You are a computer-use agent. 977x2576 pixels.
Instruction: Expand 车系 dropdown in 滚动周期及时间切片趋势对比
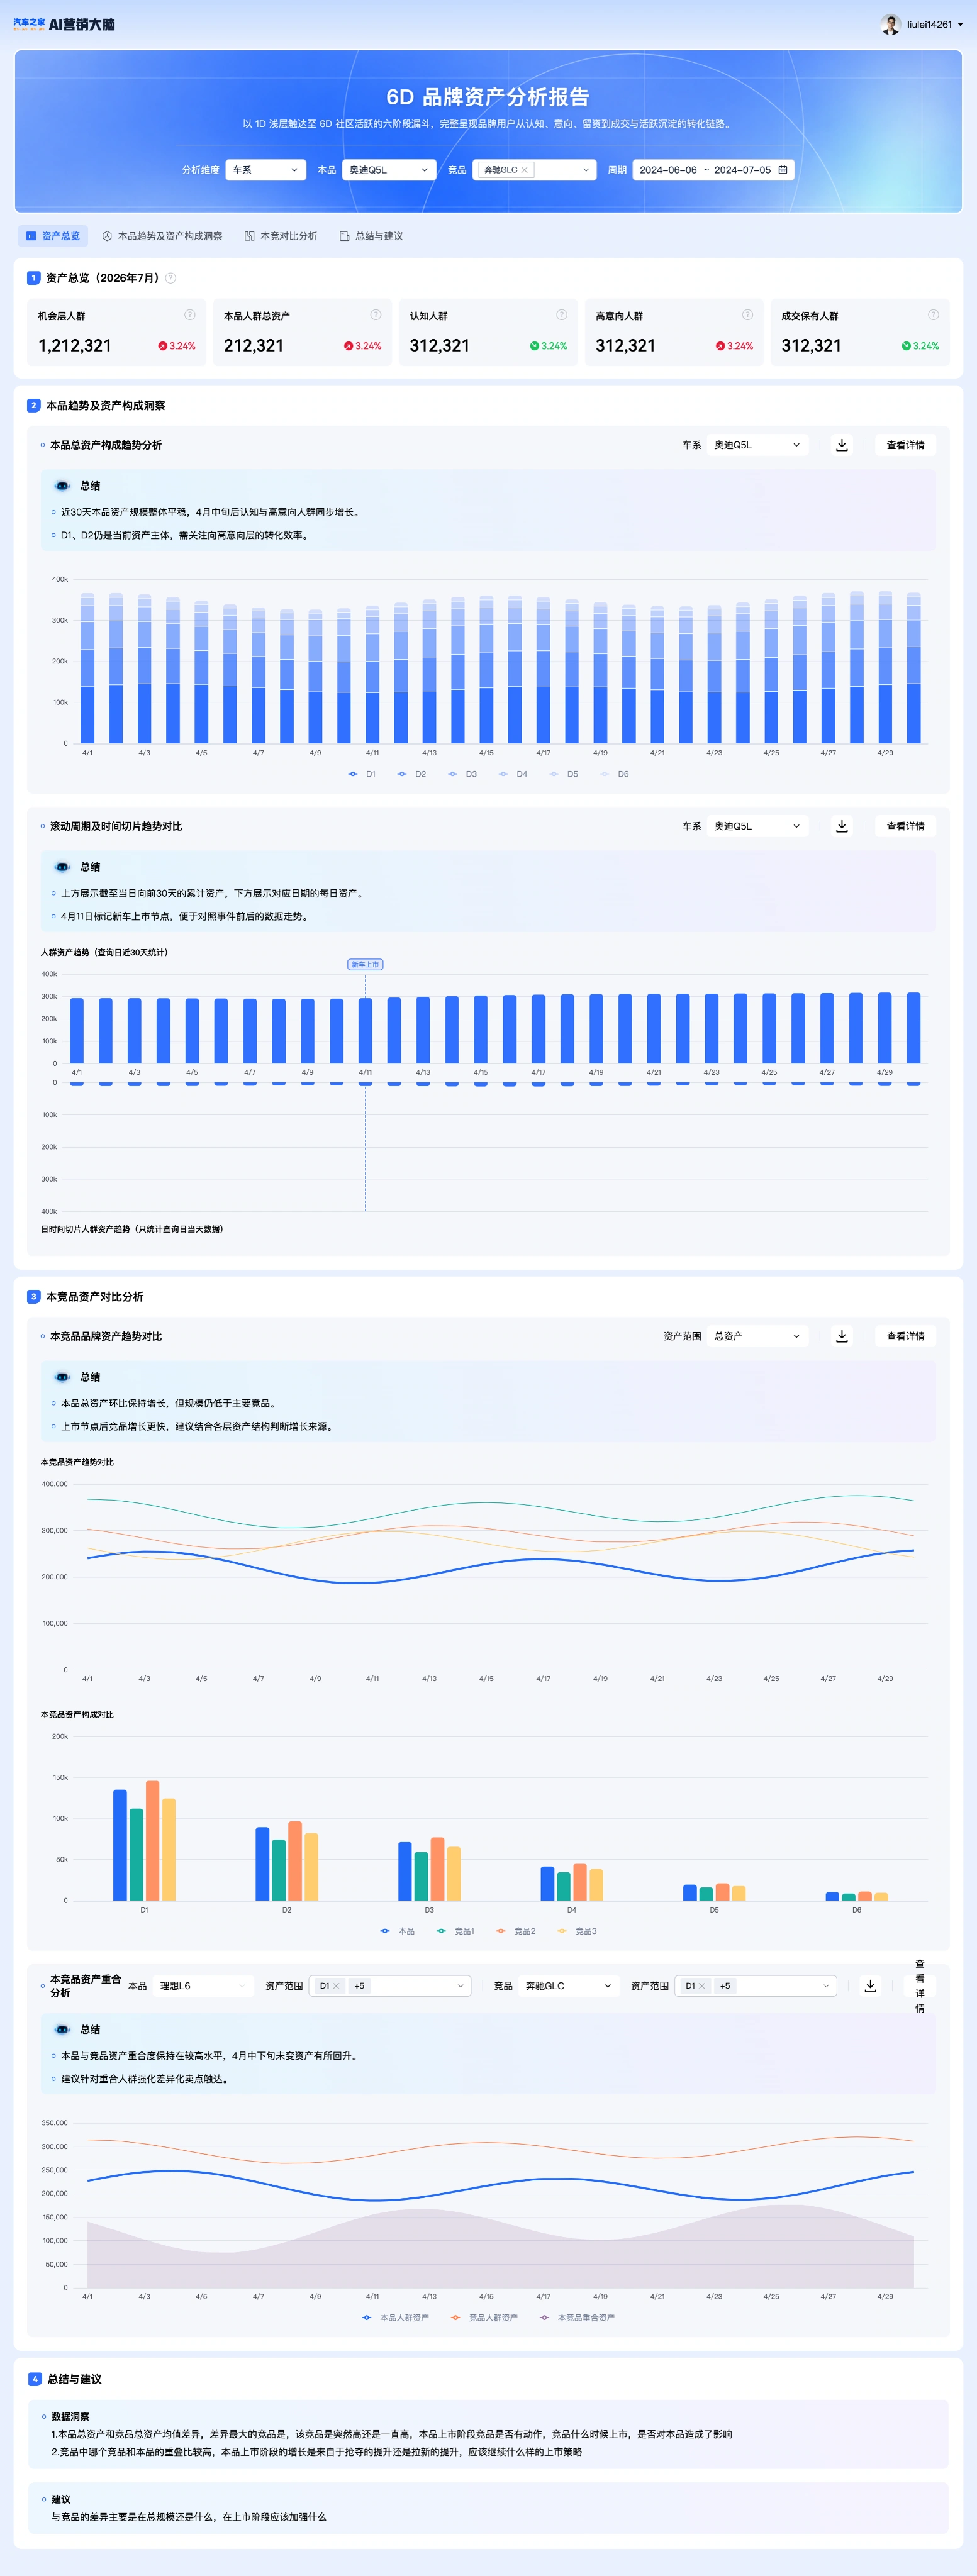757,826
